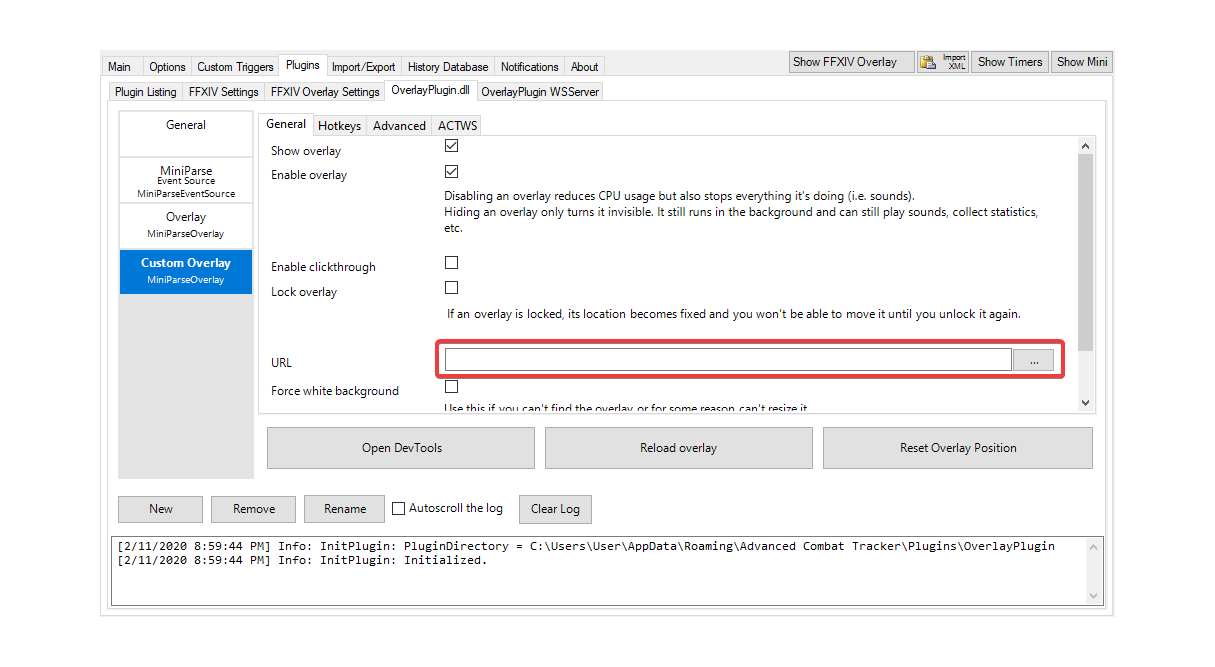
Task: Go to the History Database tab
Action: click(447, 66)
